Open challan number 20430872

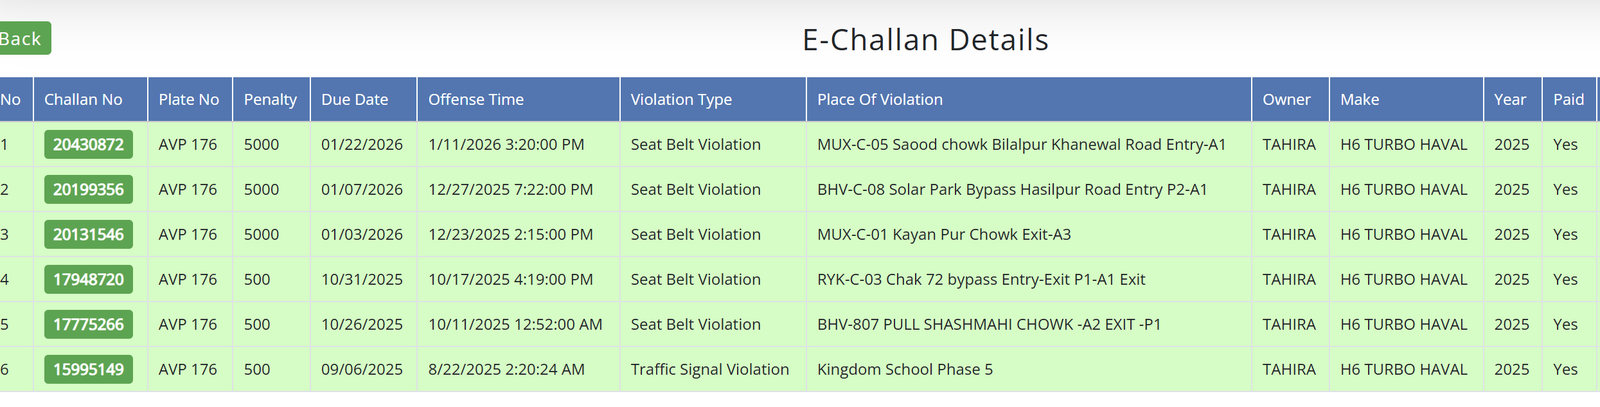(x=88, y=144)
